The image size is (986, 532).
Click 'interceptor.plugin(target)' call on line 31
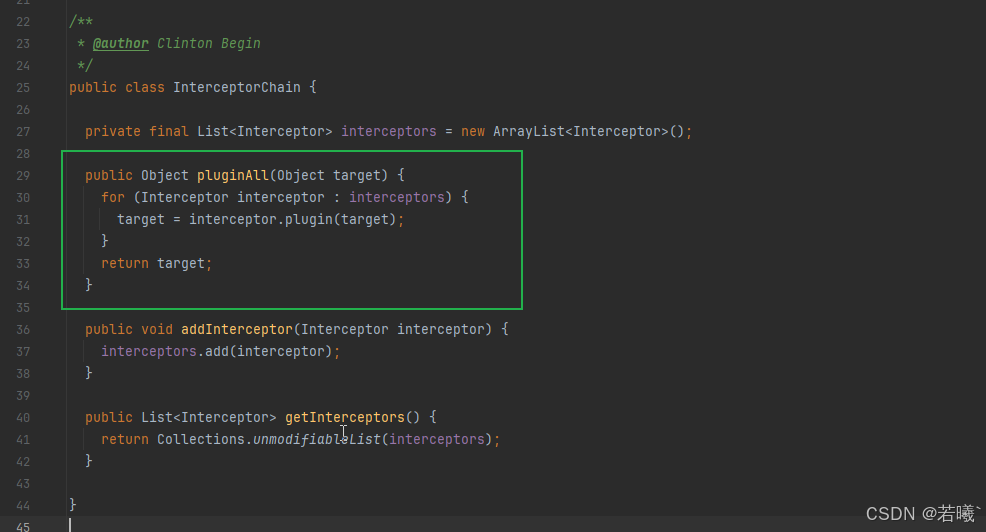tap(292, 219)
